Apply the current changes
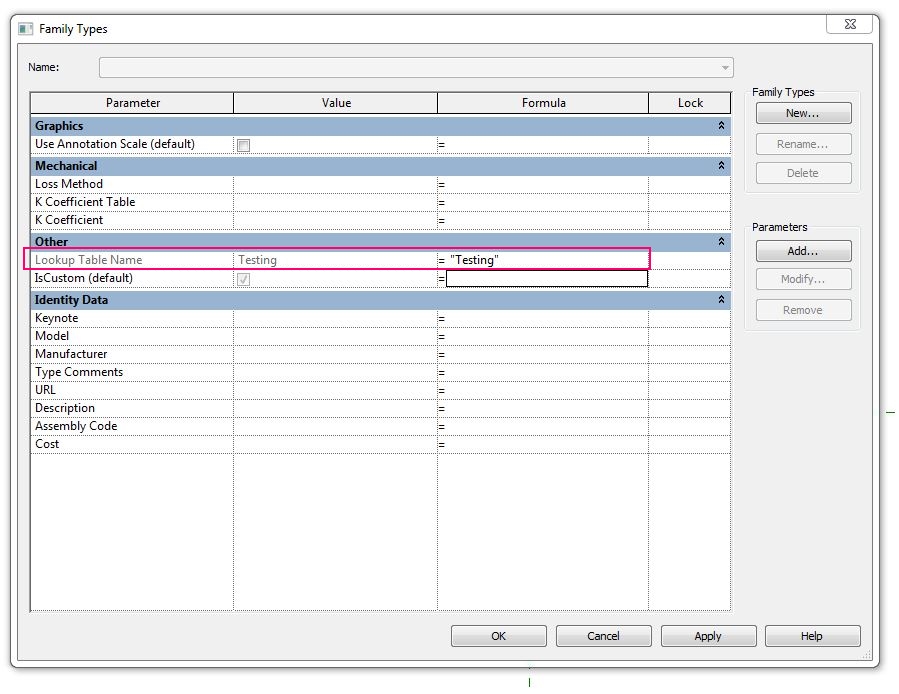 click(x=708, y=635)
